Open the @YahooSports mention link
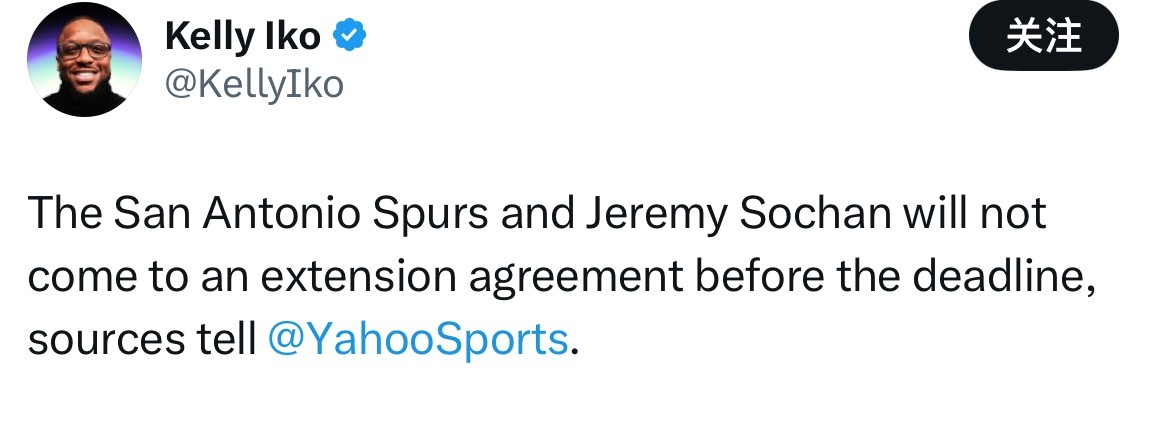1169x423 pixels. click(418, 340)
